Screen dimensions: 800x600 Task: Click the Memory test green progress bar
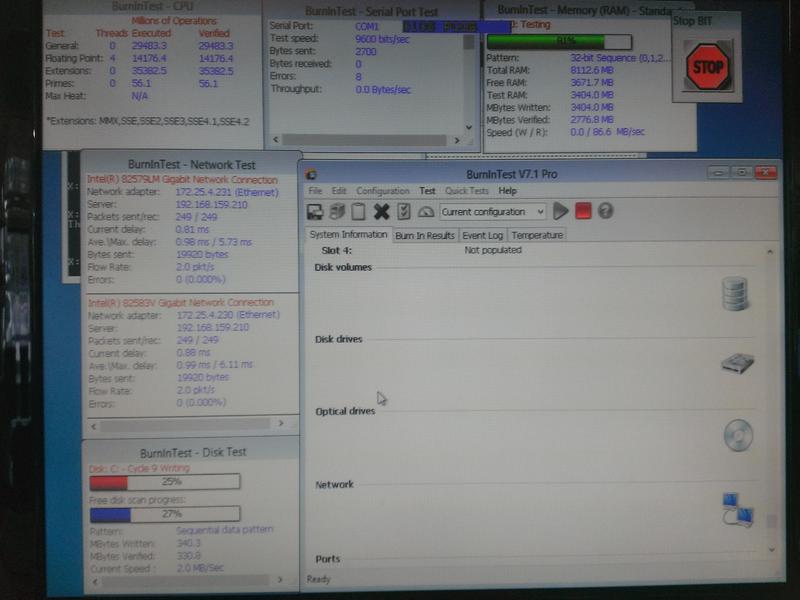click(x=559, y=41)
